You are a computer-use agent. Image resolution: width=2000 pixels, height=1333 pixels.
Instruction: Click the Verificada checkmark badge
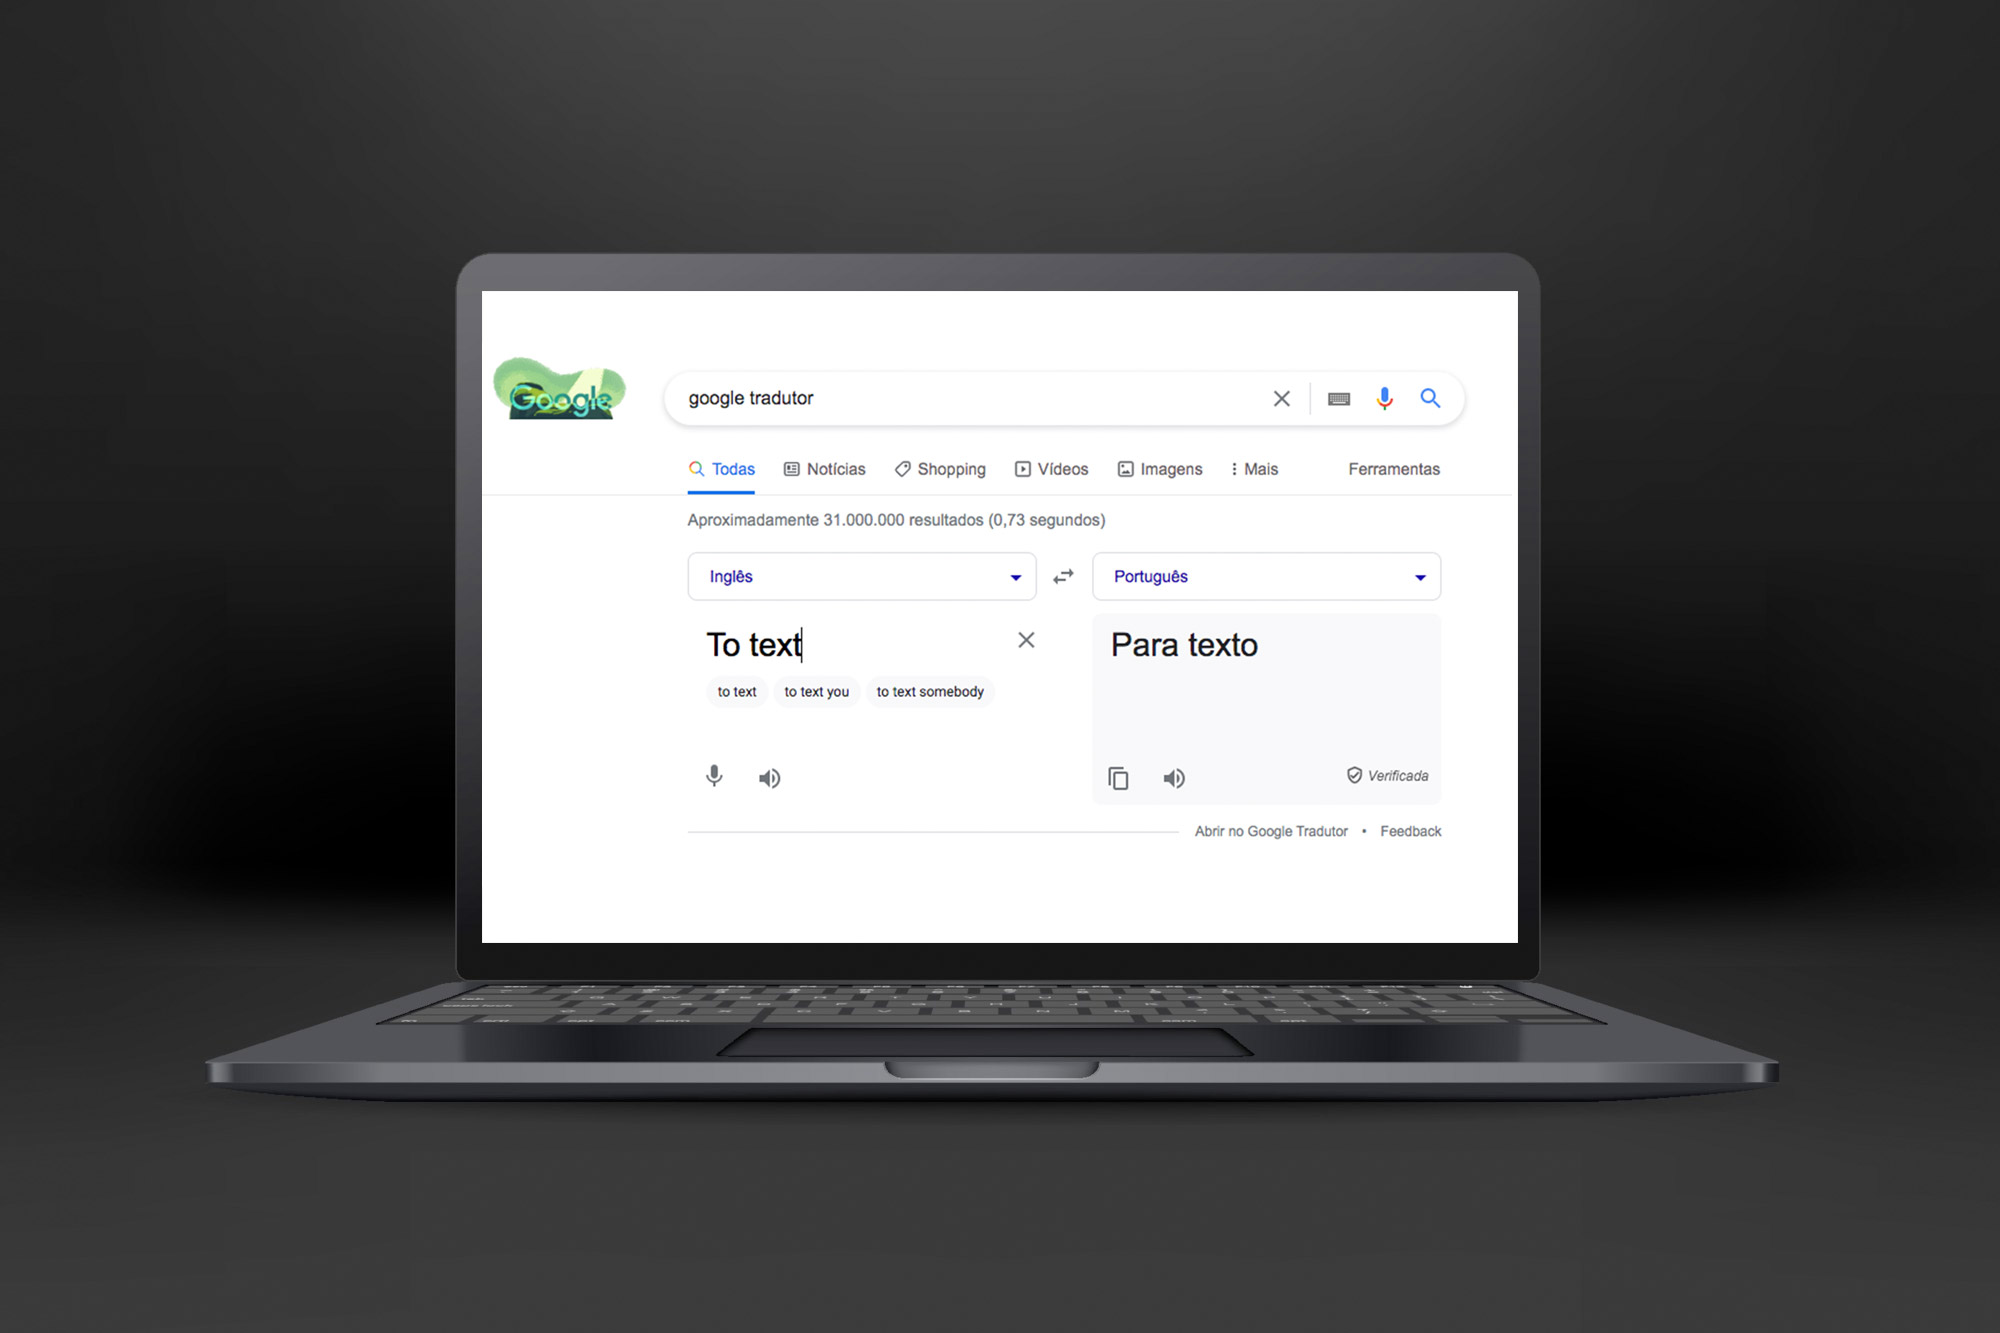tap(1356, 775)
